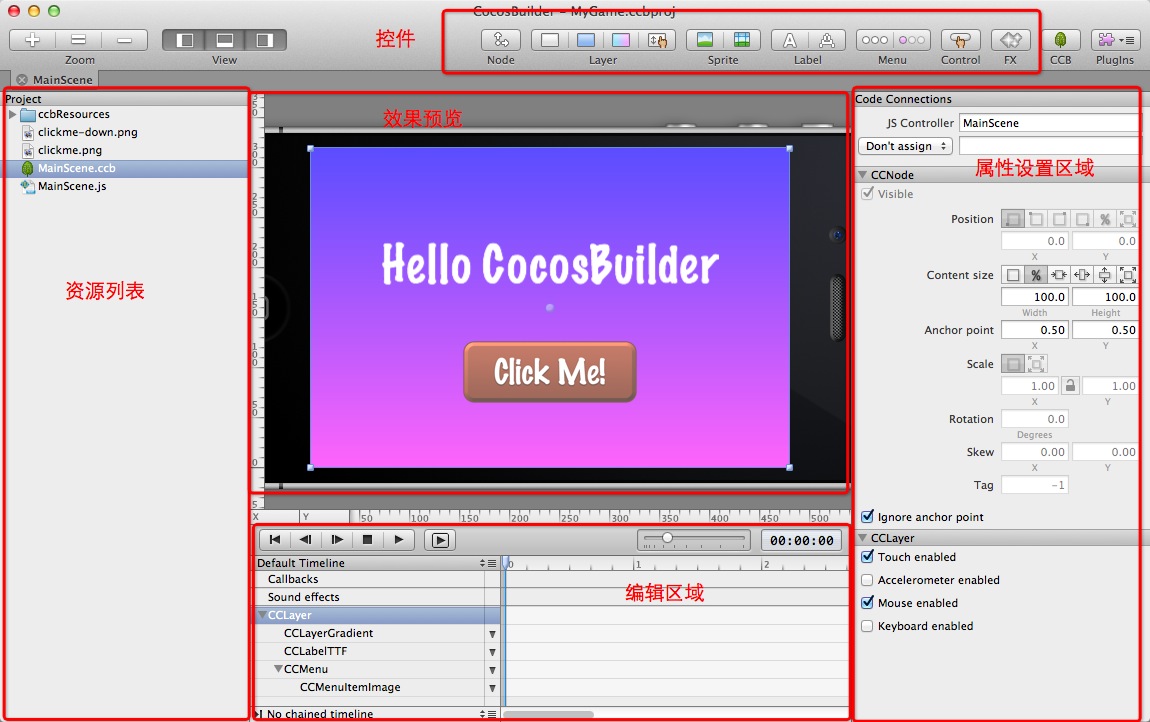Open the Don't assign dropdown

click(905, 146)
